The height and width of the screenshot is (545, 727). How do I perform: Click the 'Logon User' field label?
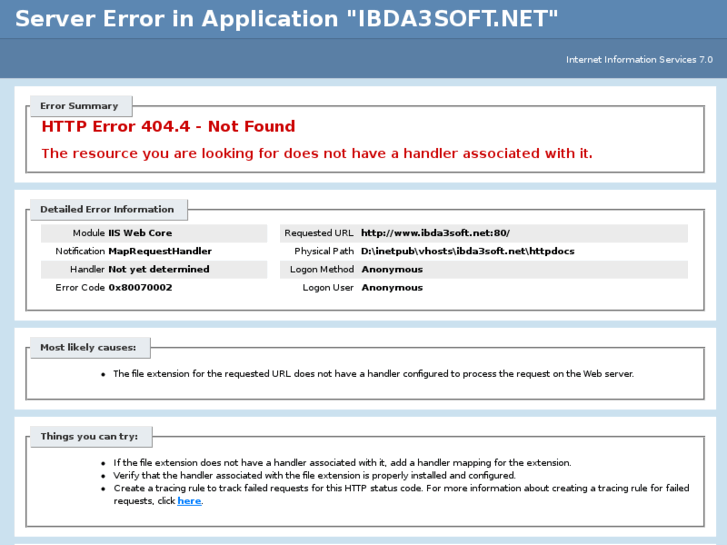(328, 288)
